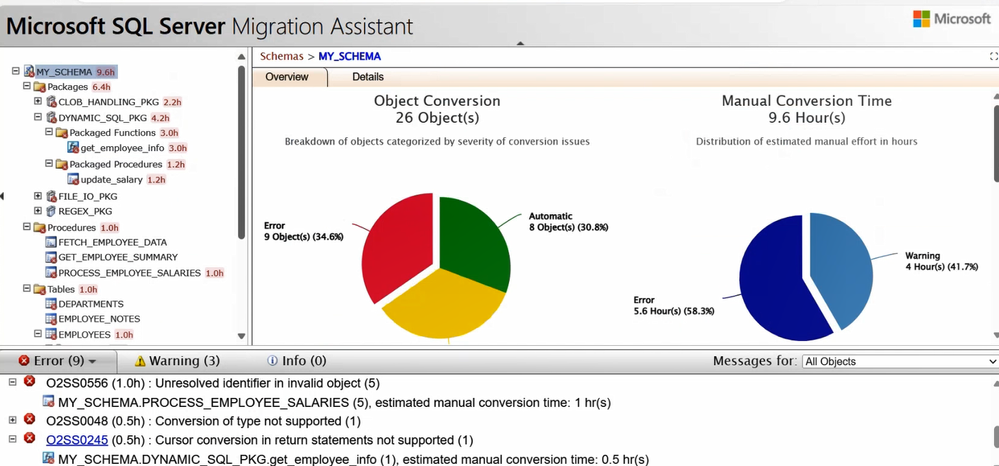999x466 pixels.
Task: Click the EMPLOYEES table icon
Action: [52, 334]
